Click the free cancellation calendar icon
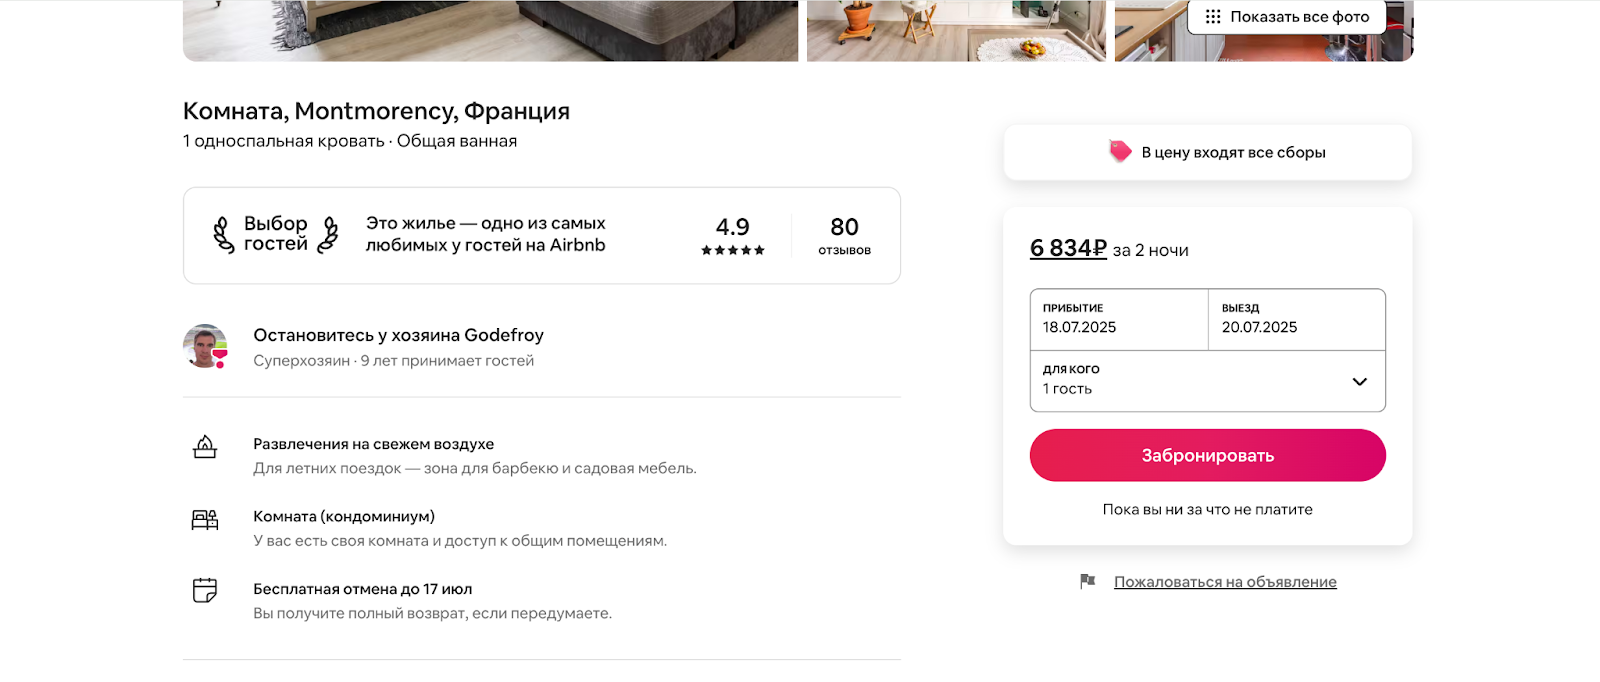 tap(205, 590)
